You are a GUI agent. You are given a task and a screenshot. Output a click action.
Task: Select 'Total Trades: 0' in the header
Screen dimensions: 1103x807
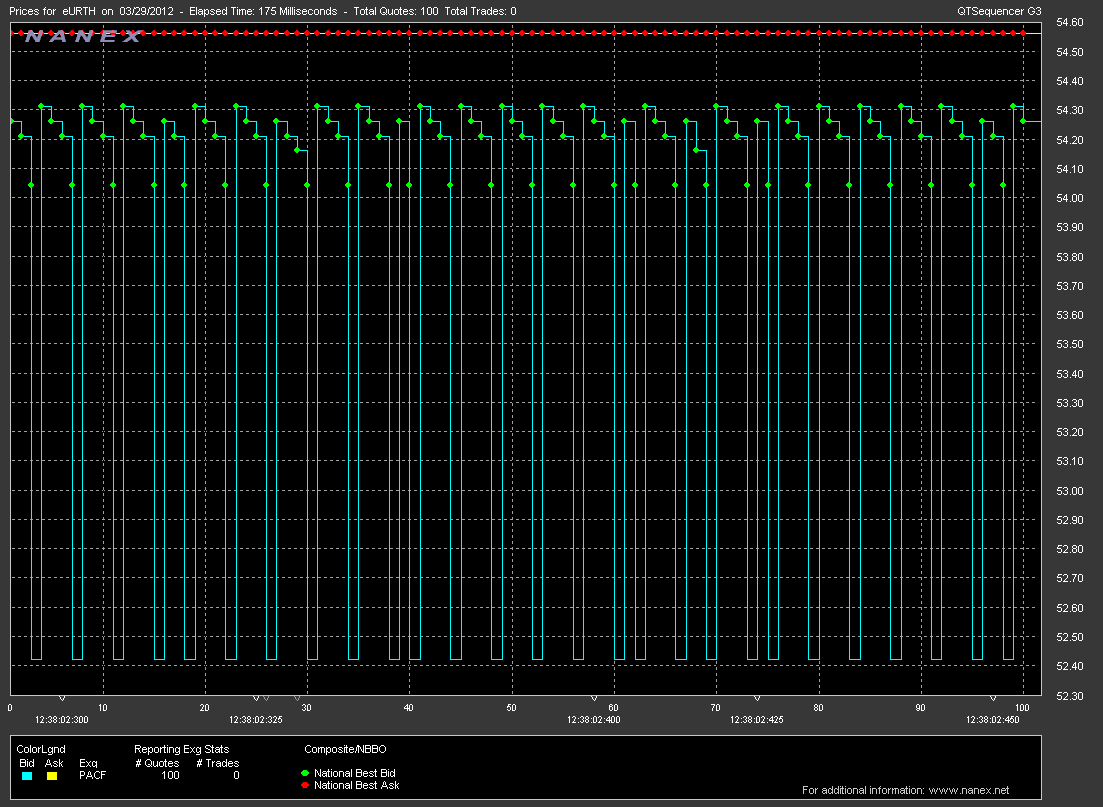click(480, 11)
